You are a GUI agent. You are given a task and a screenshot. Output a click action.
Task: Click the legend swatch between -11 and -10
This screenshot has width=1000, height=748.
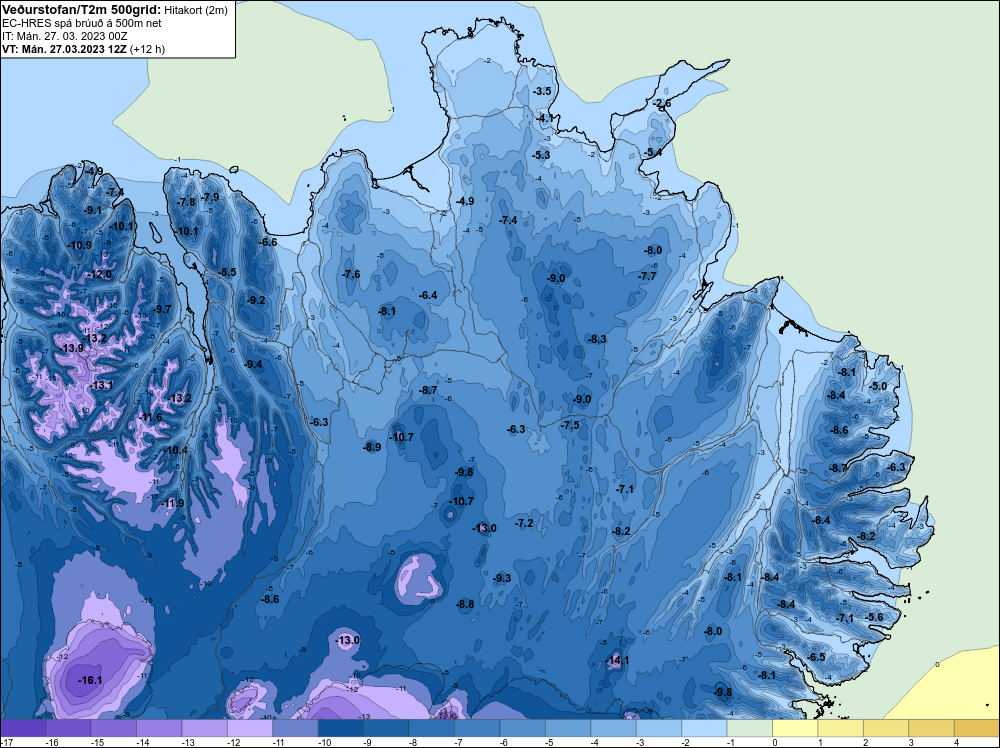click(295, 728)
